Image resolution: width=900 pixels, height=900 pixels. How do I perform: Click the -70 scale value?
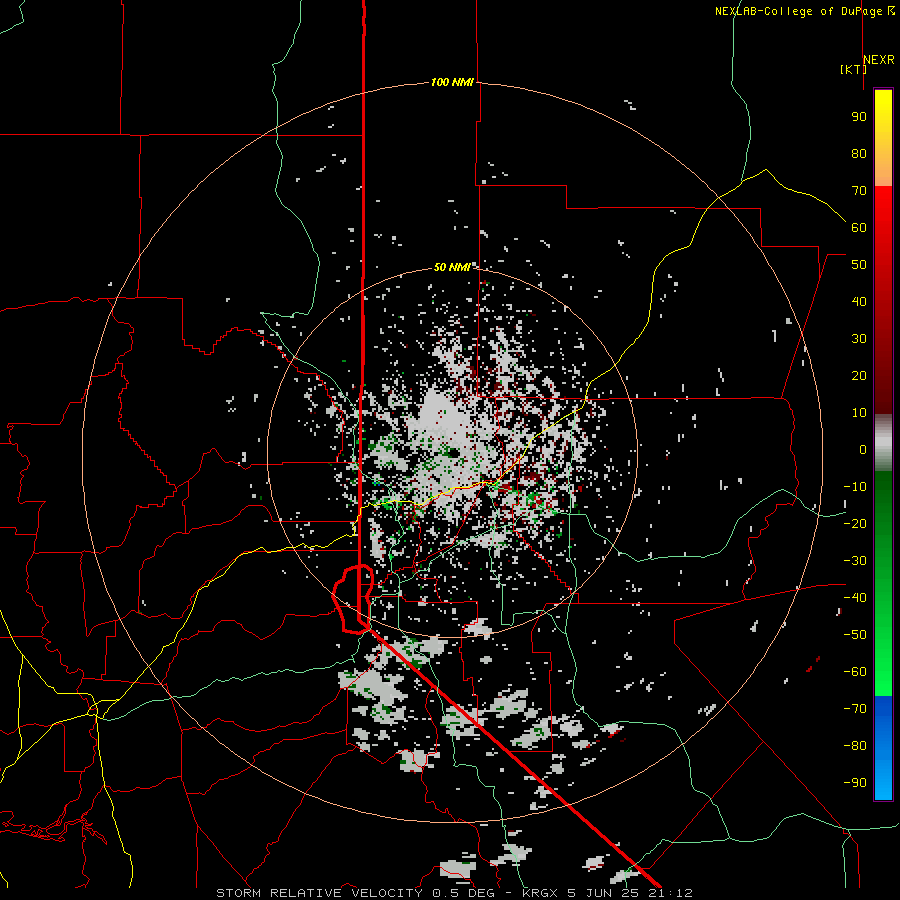pos(855,709)
